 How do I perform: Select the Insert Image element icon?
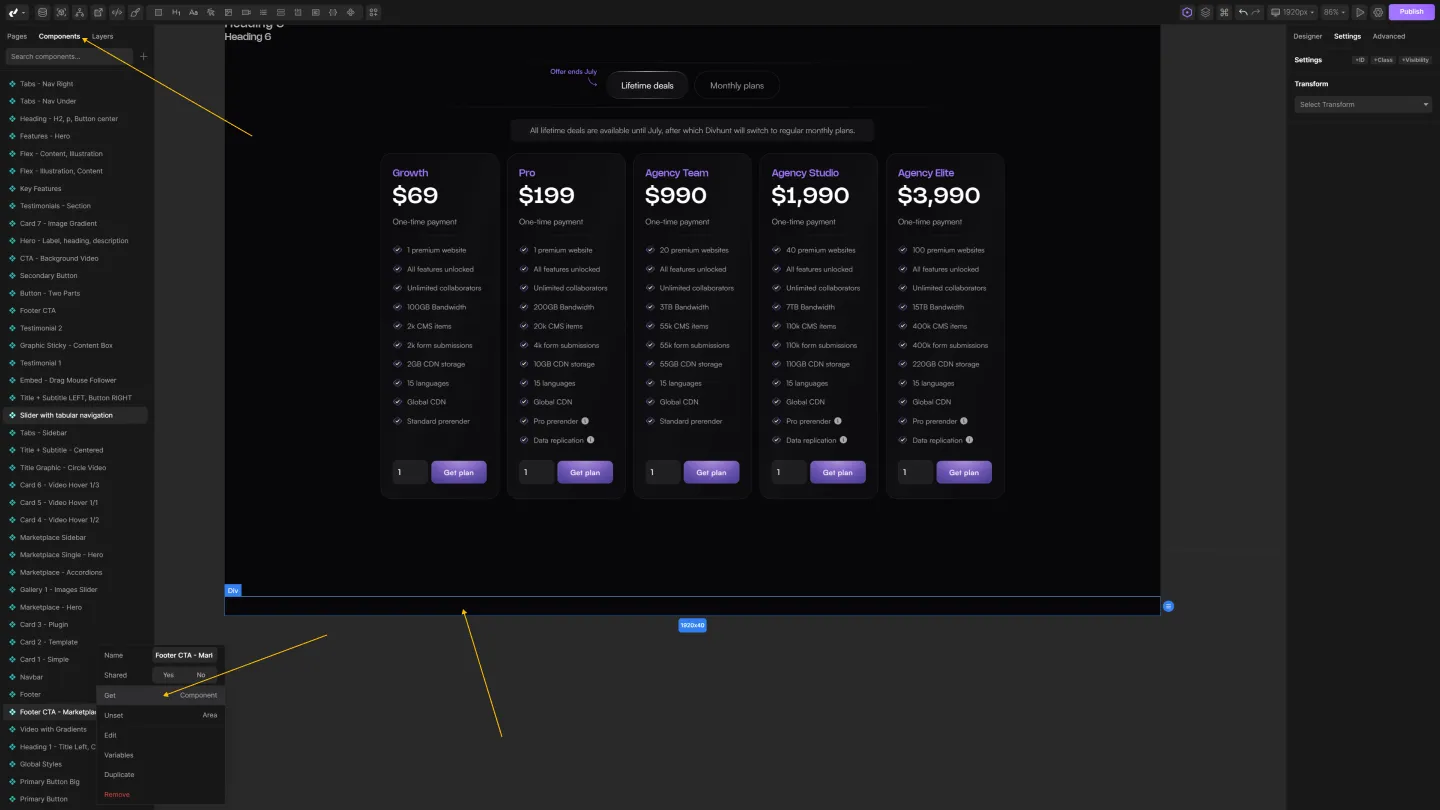229,12
